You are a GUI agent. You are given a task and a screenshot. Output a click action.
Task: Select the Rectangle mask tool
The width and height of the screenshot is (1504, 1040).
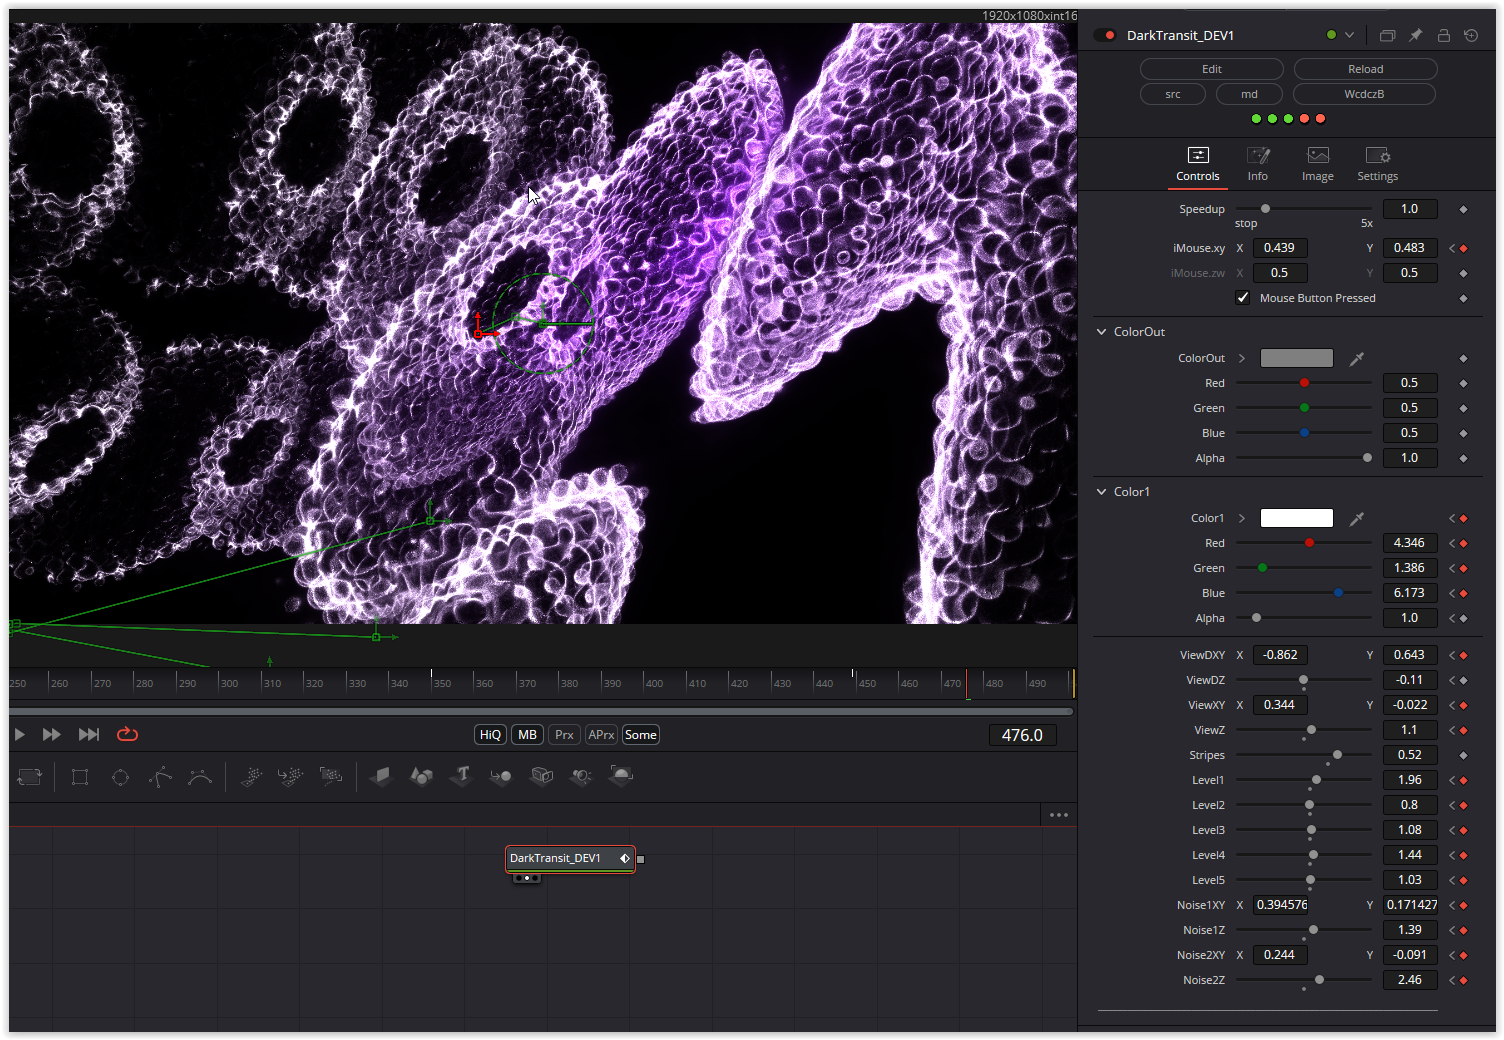point(79,777)
